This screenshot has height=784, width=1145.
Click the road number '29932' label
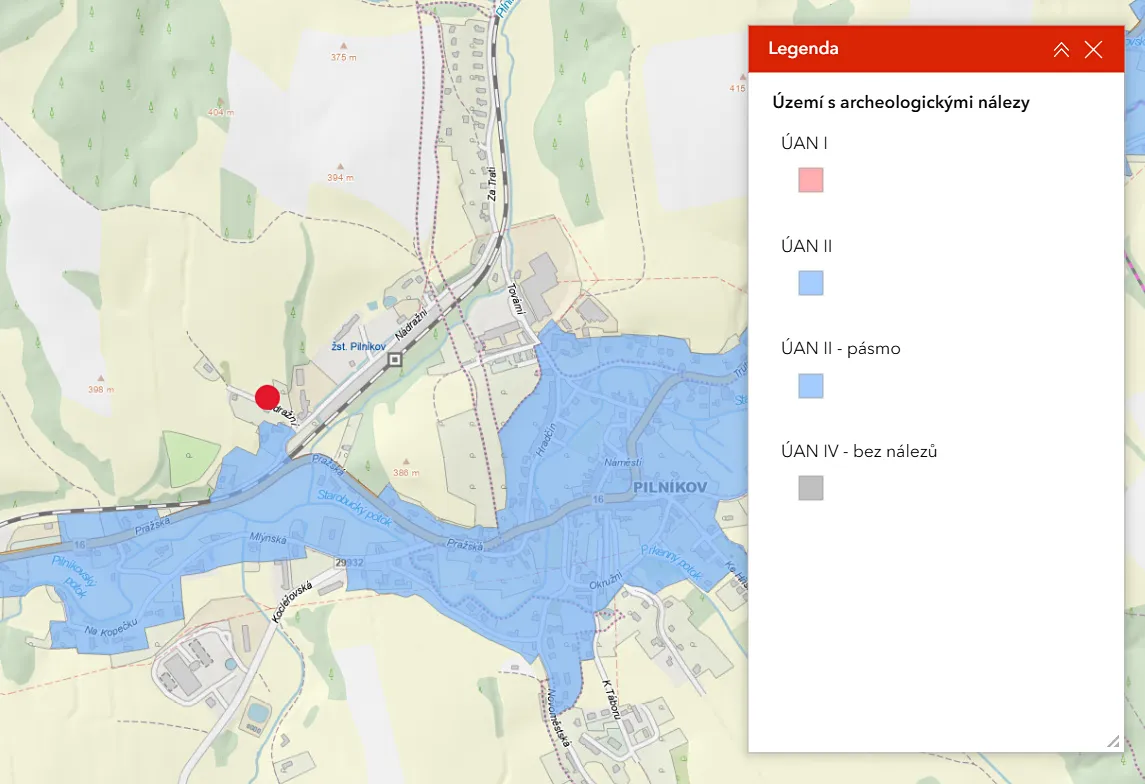tap(349, 563)
